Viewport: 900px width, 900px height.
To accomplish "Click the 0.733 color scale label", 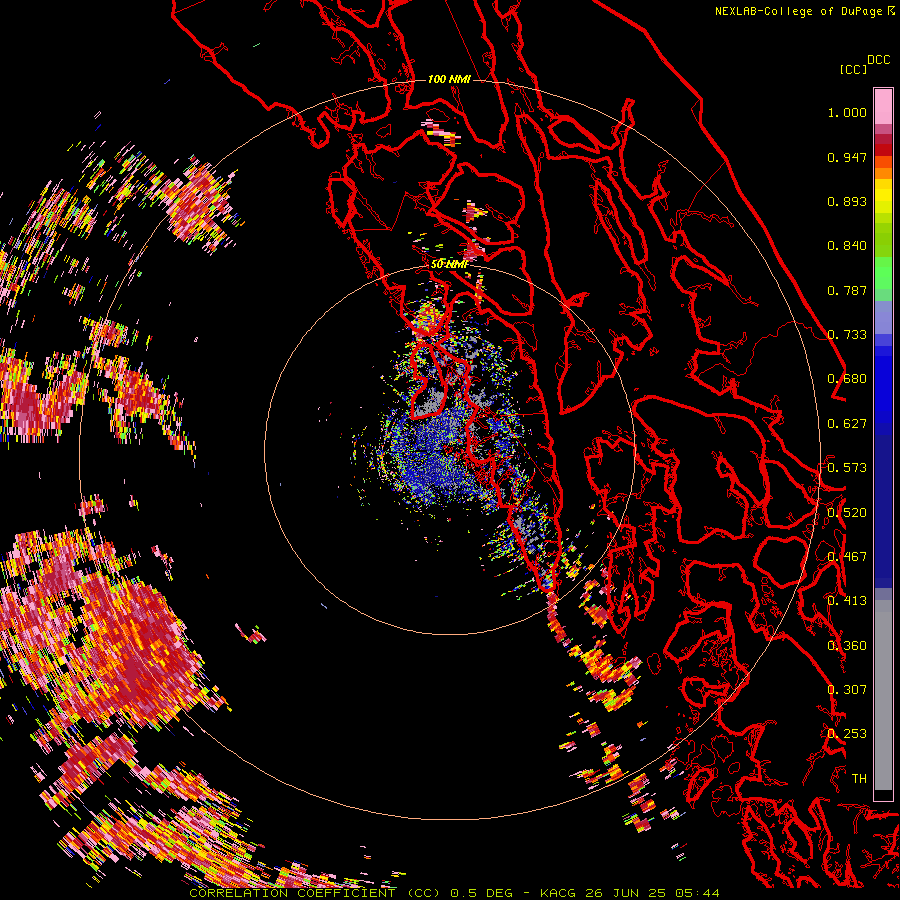I will (847, 335).
